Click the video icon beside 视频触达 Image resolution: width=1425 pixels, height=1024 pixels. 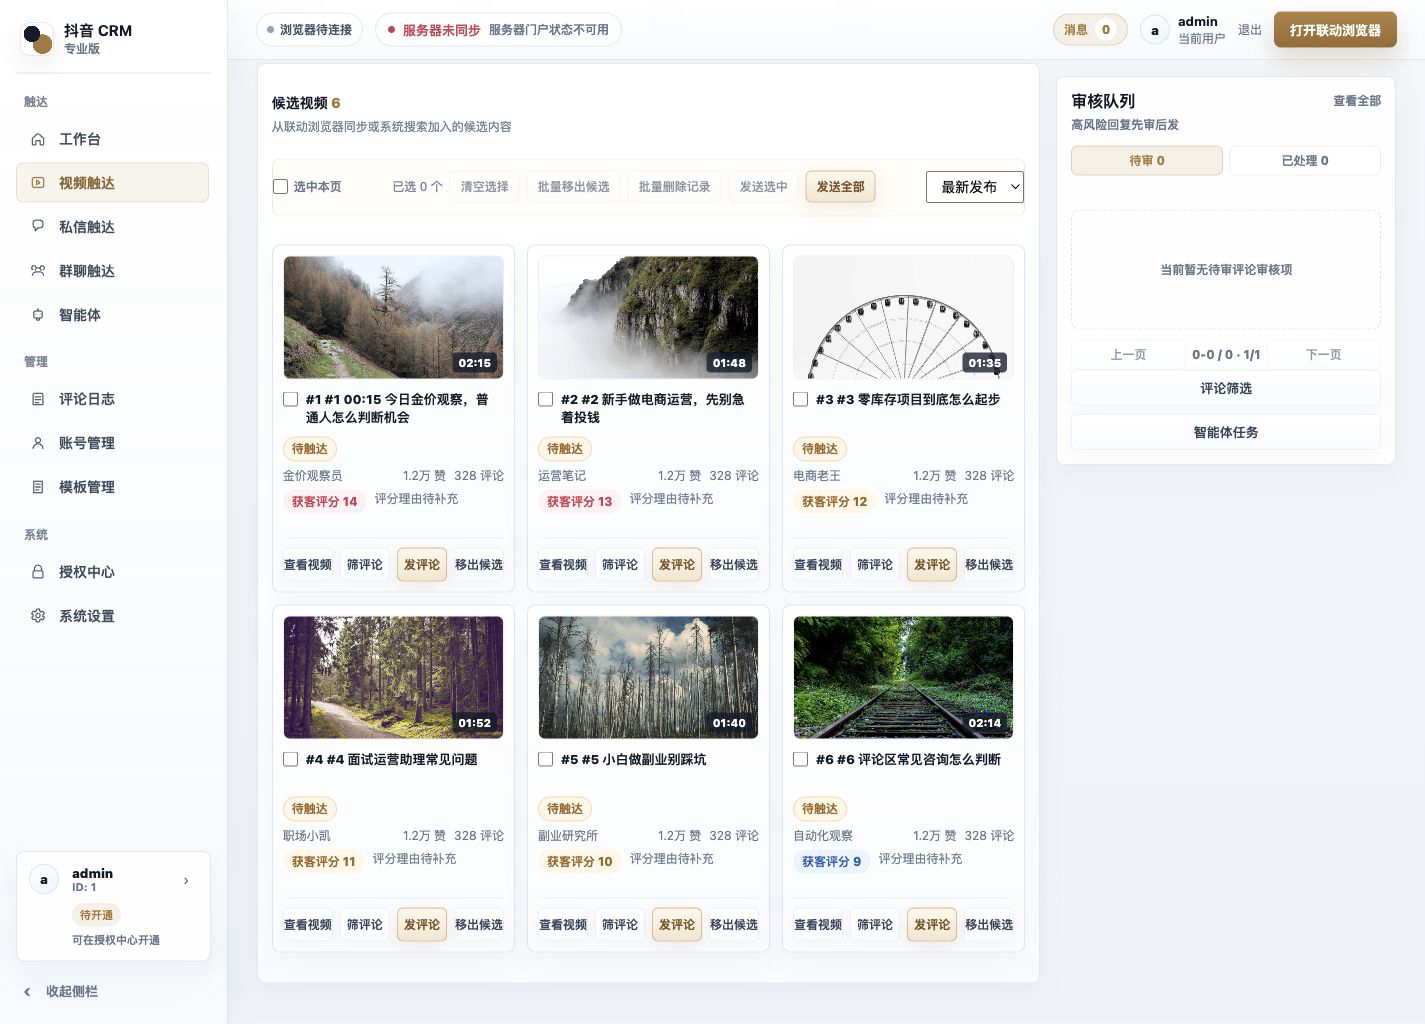[38, 183]
